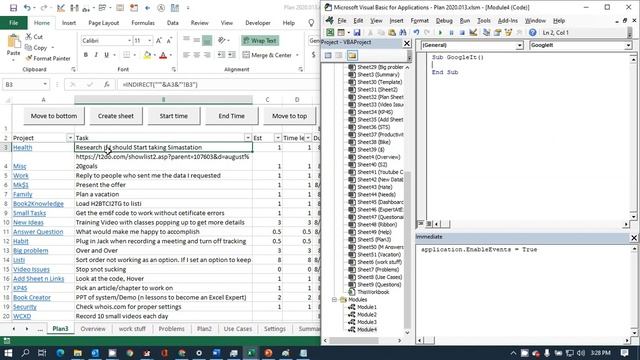Open the Merge & Center dropdown arrow

(x=297, y=55)
